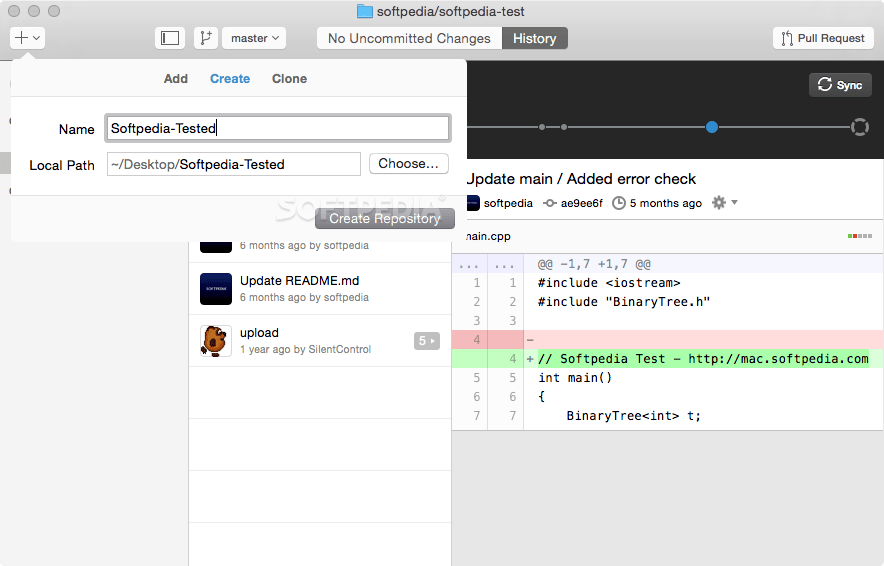Click the BinaryTree<int> t; diff line
Screen dimensions: 884x566
tap(668, 416)
